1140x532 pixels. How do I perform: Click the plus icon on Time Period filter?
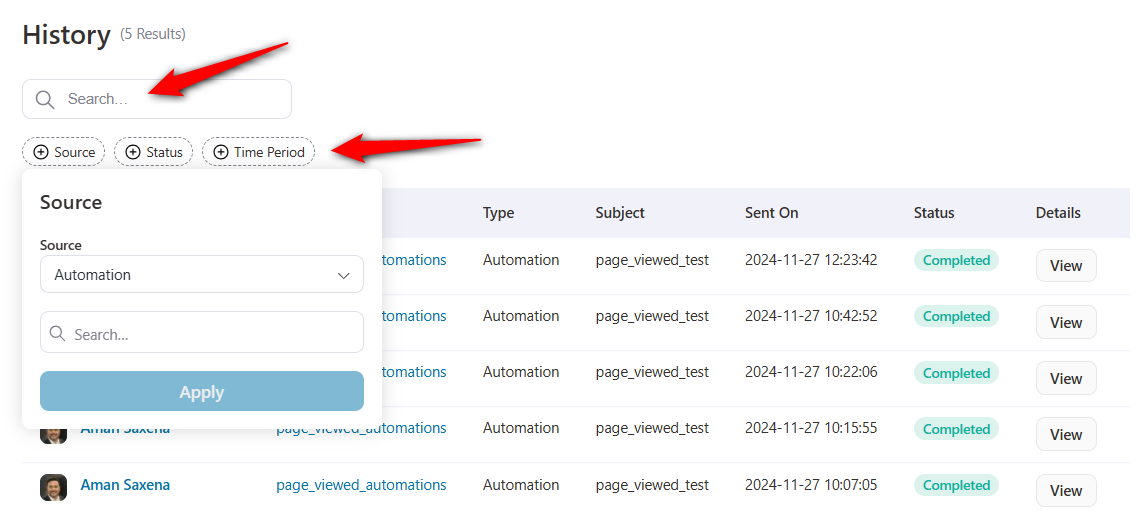pyautogui.click(x=221, y=152)
